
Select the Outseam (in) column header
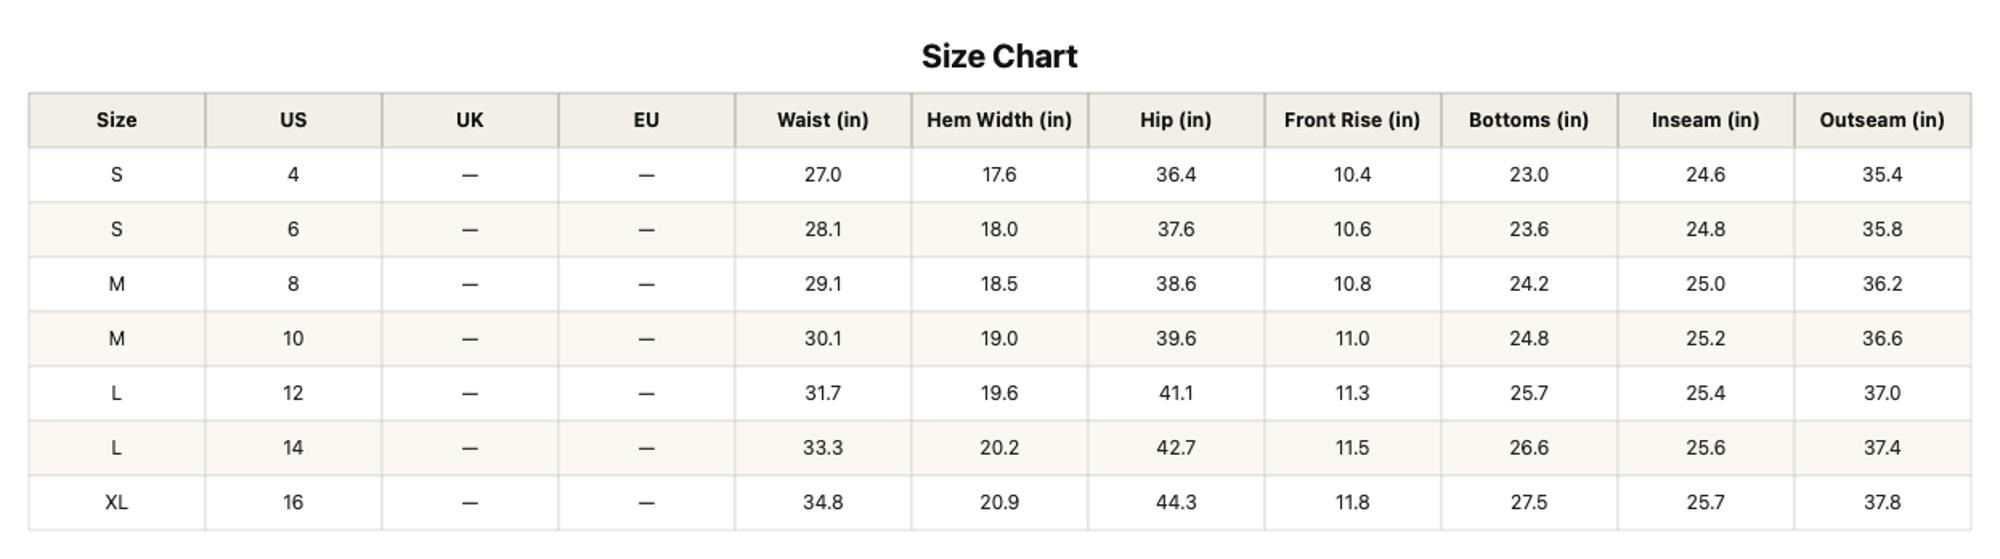coord(1882,120)
